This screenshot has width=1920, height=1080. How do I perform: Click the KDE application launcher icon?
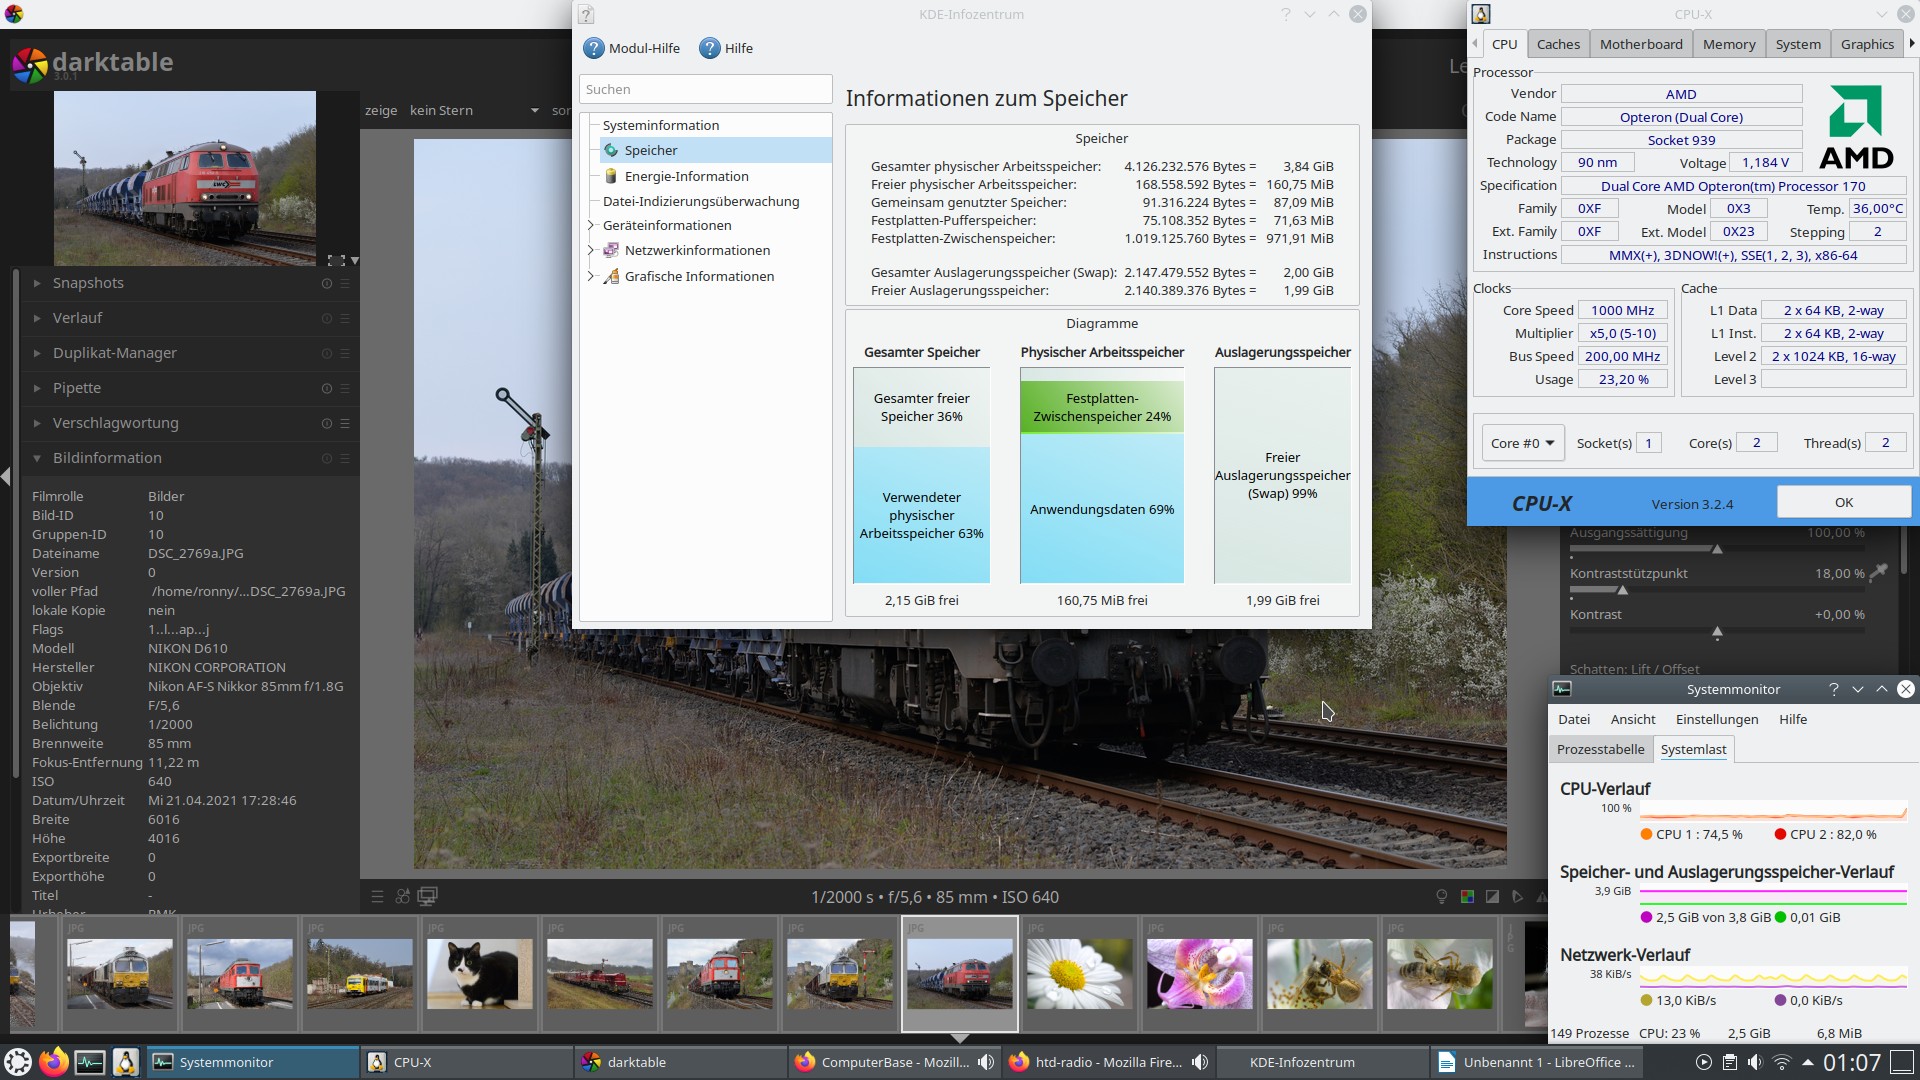click(x=18, y=1062)
